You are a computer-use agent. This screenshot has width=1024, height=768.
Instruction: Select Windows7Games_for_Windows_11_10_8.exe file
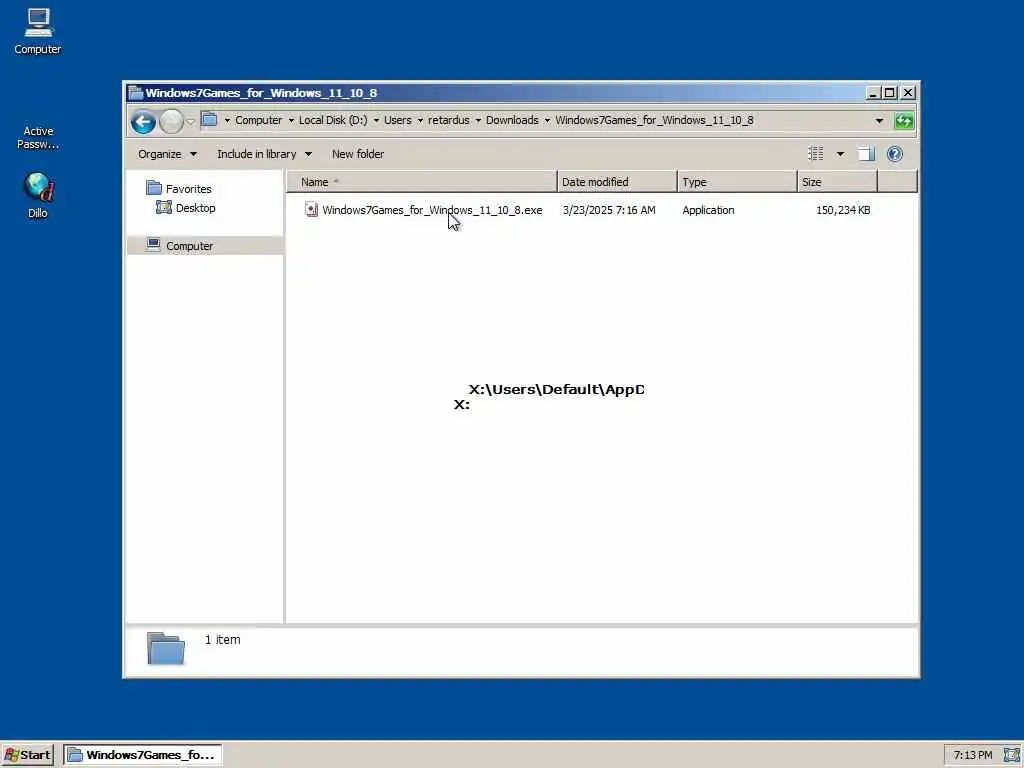point(432,210)
